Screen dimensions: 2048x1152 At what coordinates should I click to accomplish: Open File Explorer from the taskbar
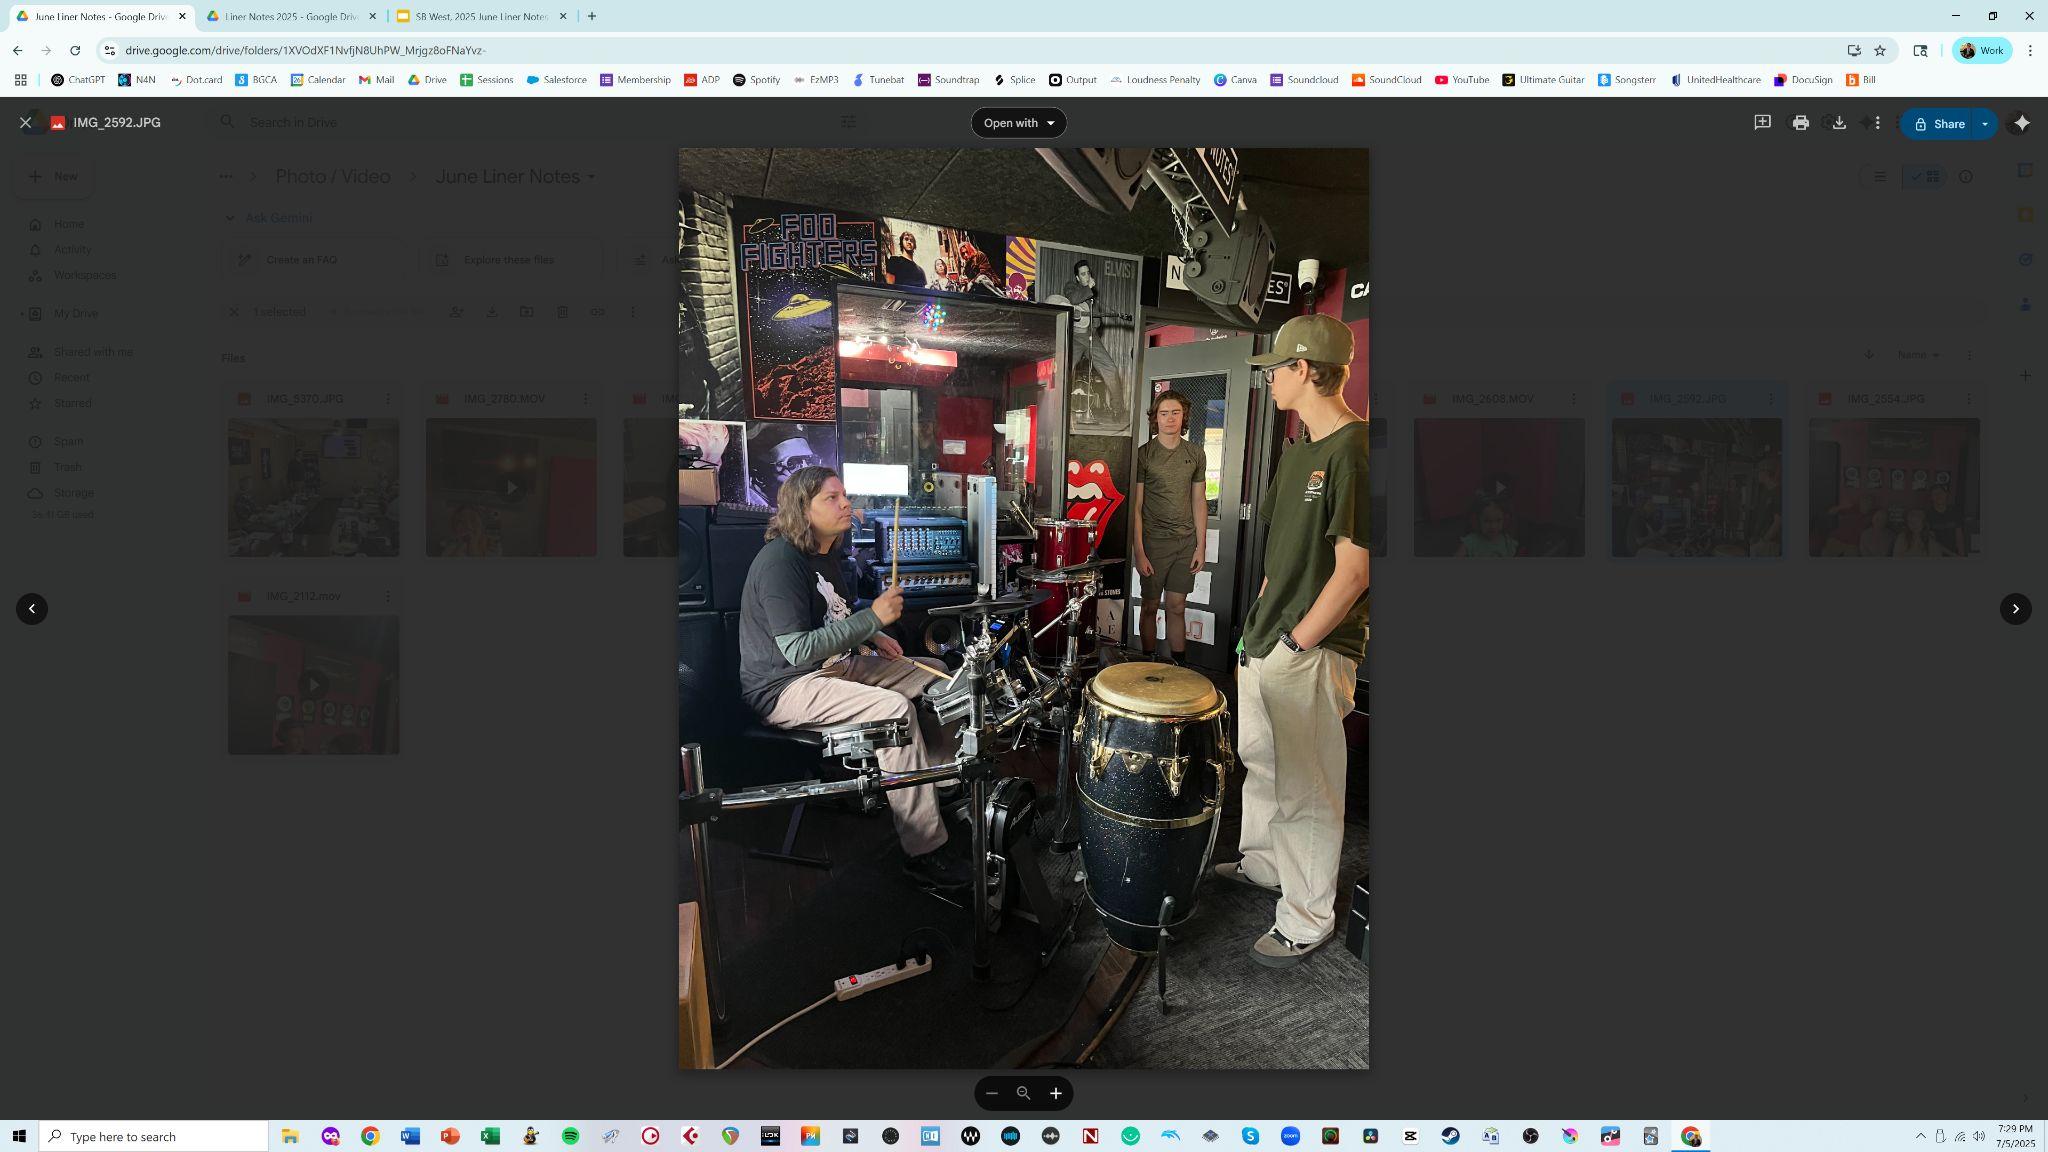(290, 1136)
